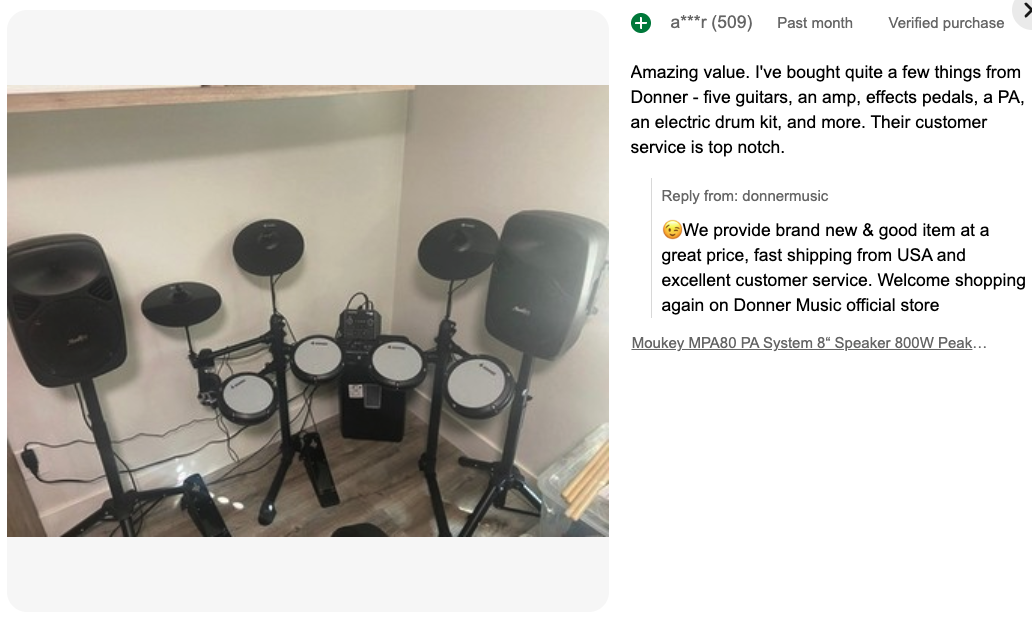This screenshot has height=619, width=1032.
Task: Click the gray blank area above photo
Action: (x=308, y=47)
